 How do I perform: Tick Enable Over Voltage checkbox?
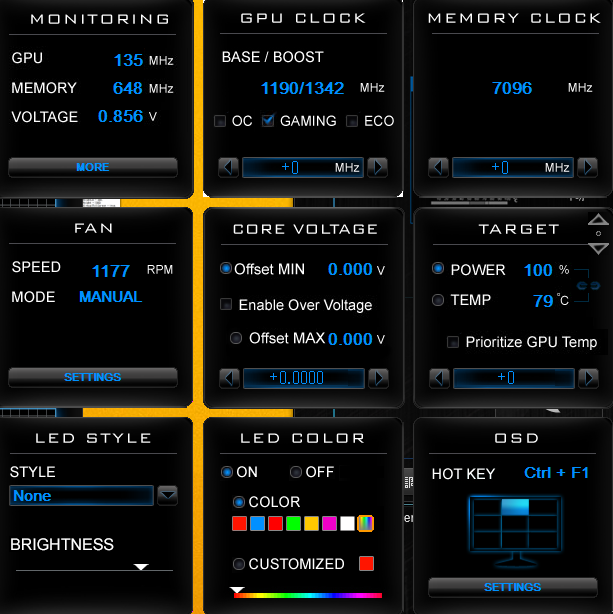click(226, 304)
